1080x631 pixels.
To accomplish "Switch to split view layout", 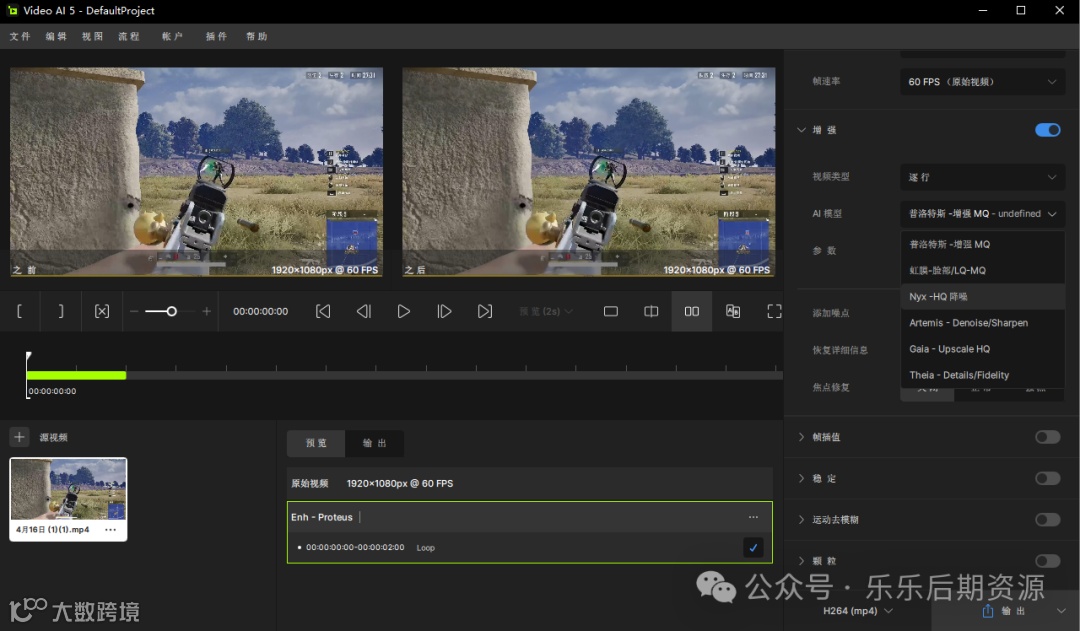I will (x=651, y=311).
